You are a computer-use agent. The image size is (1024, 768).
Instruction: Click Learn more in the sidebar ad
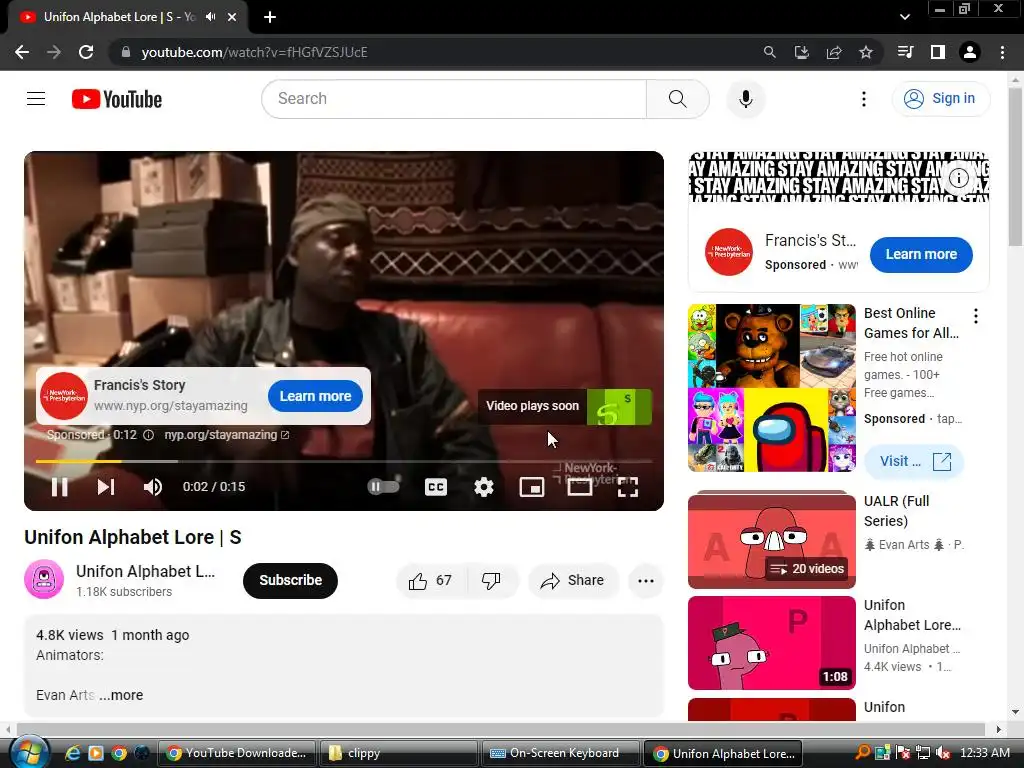[x=921, y=255]
